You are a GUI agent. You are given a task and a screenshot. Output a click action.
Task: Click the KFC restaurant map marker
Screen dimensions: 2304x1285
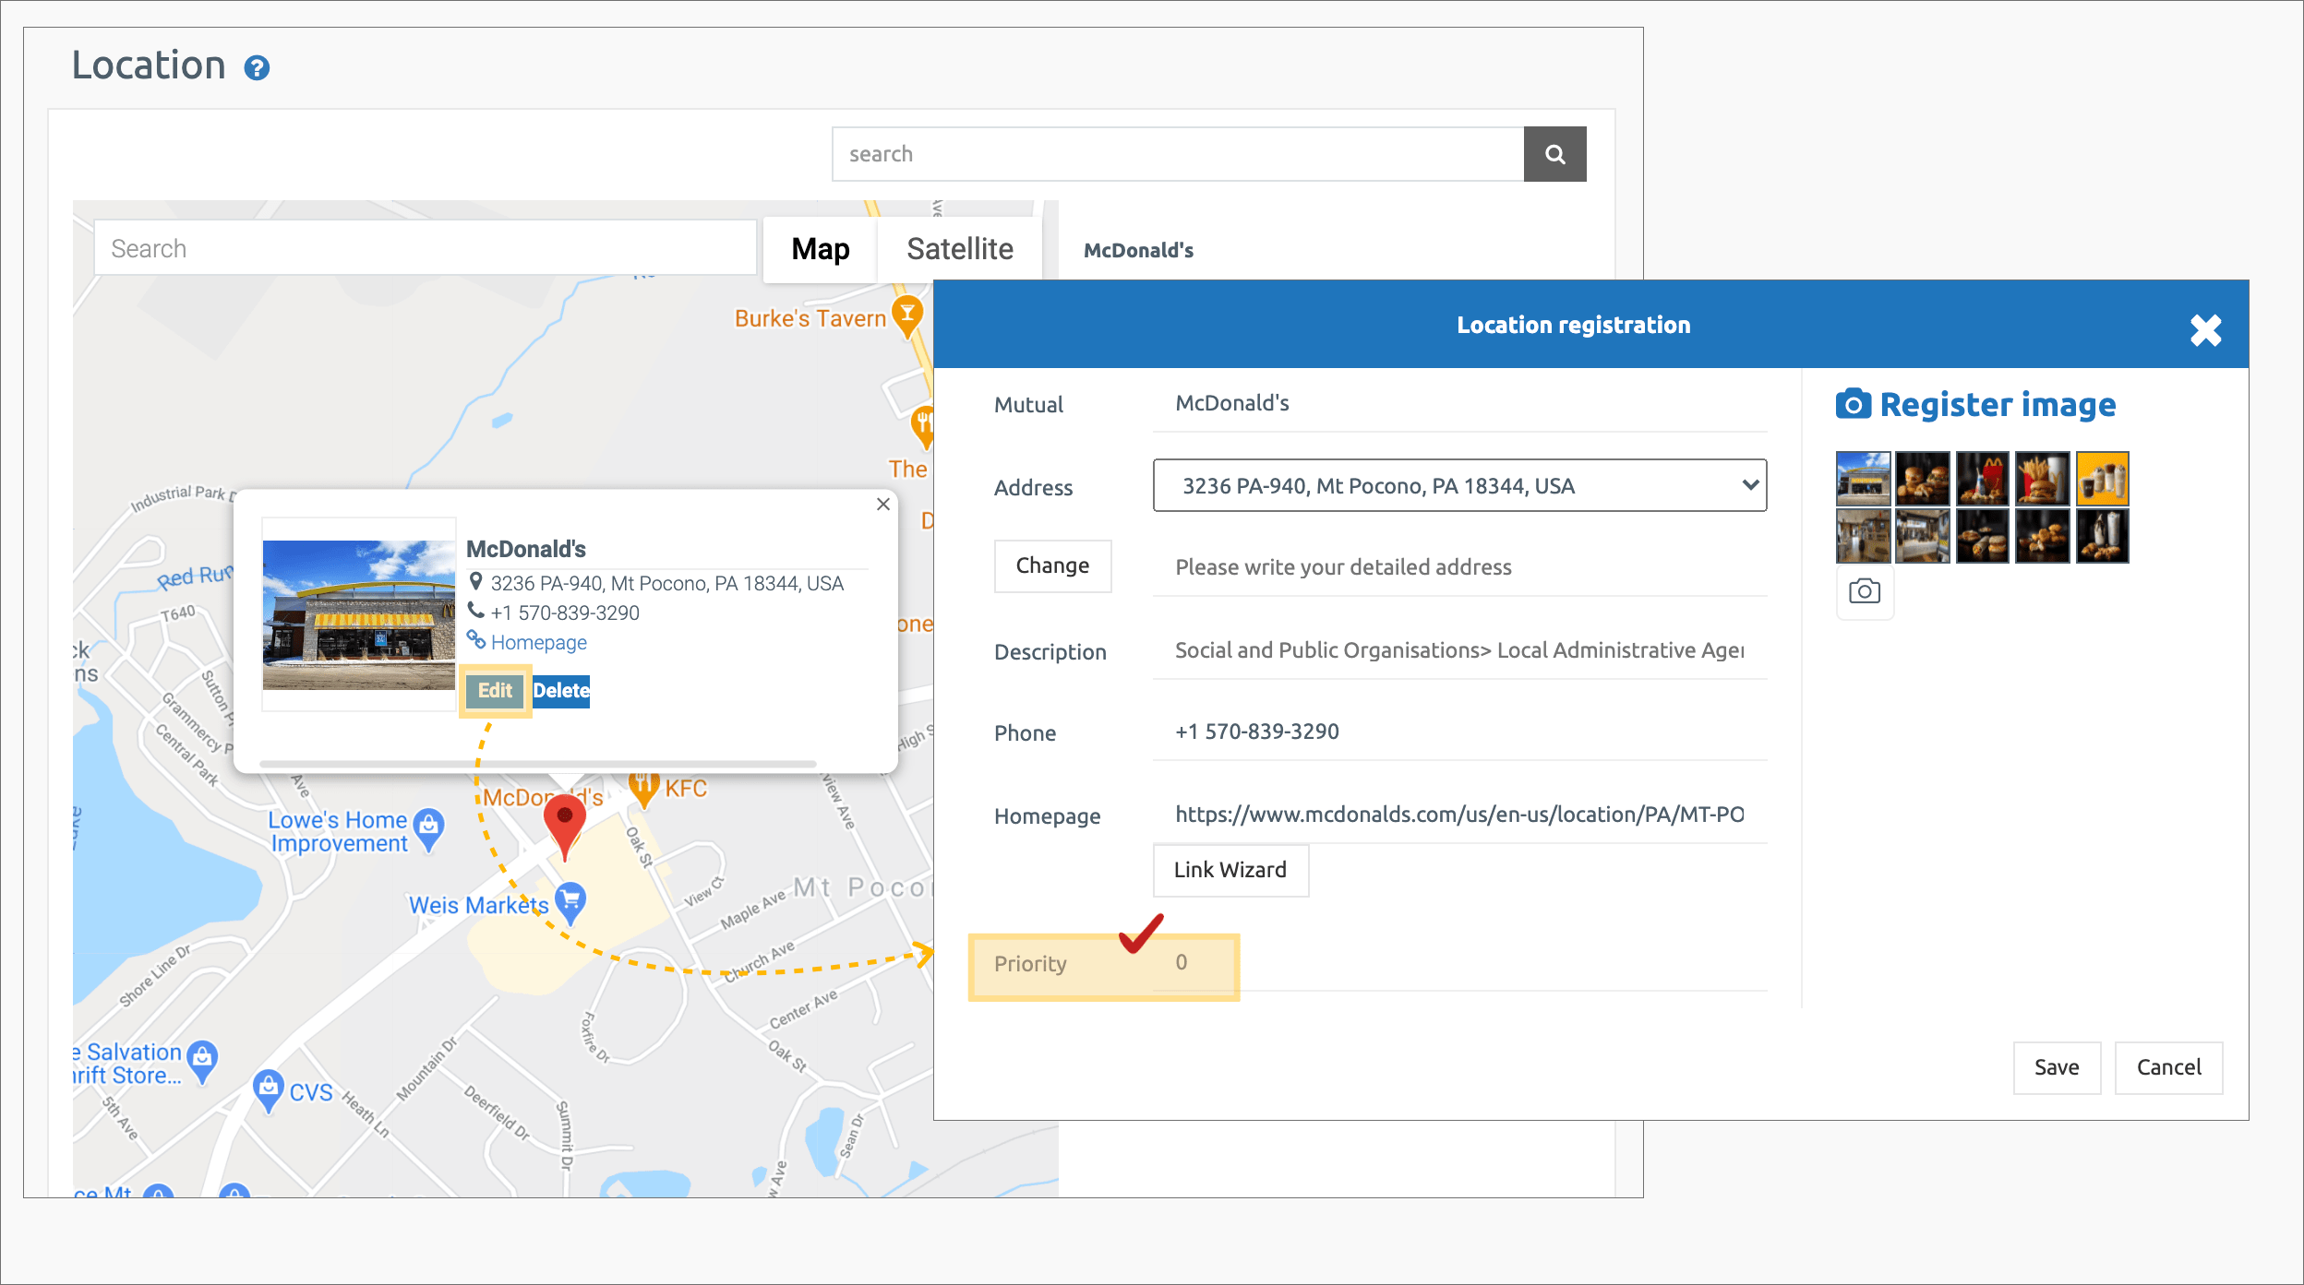[644, 788]
